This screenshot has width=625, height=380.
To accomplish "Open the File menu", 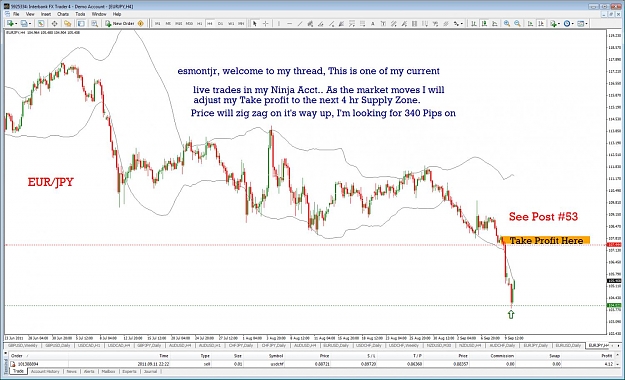I will [16, 14].
